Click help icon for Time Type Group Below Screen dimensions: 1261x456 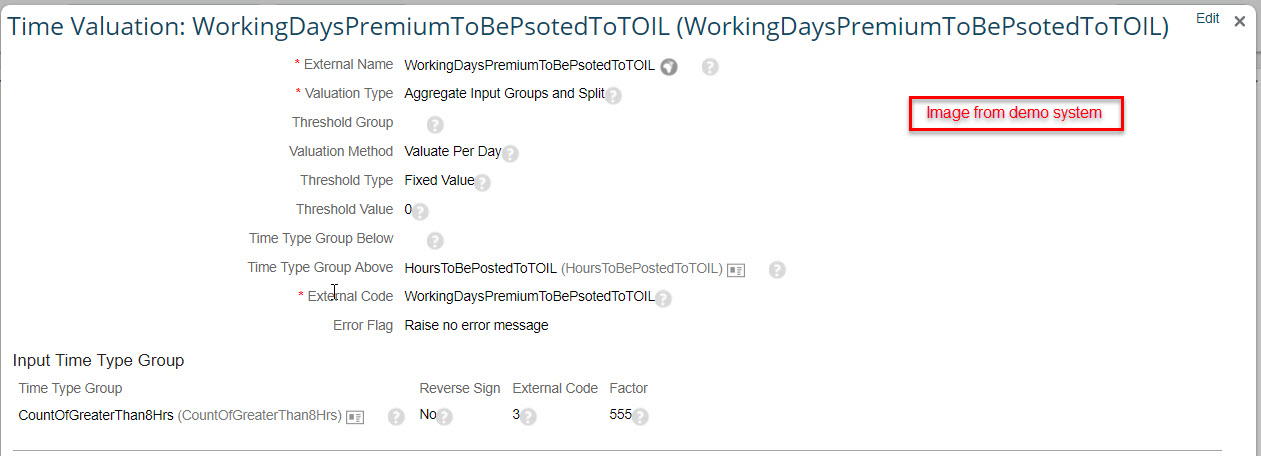coord(435,241)
